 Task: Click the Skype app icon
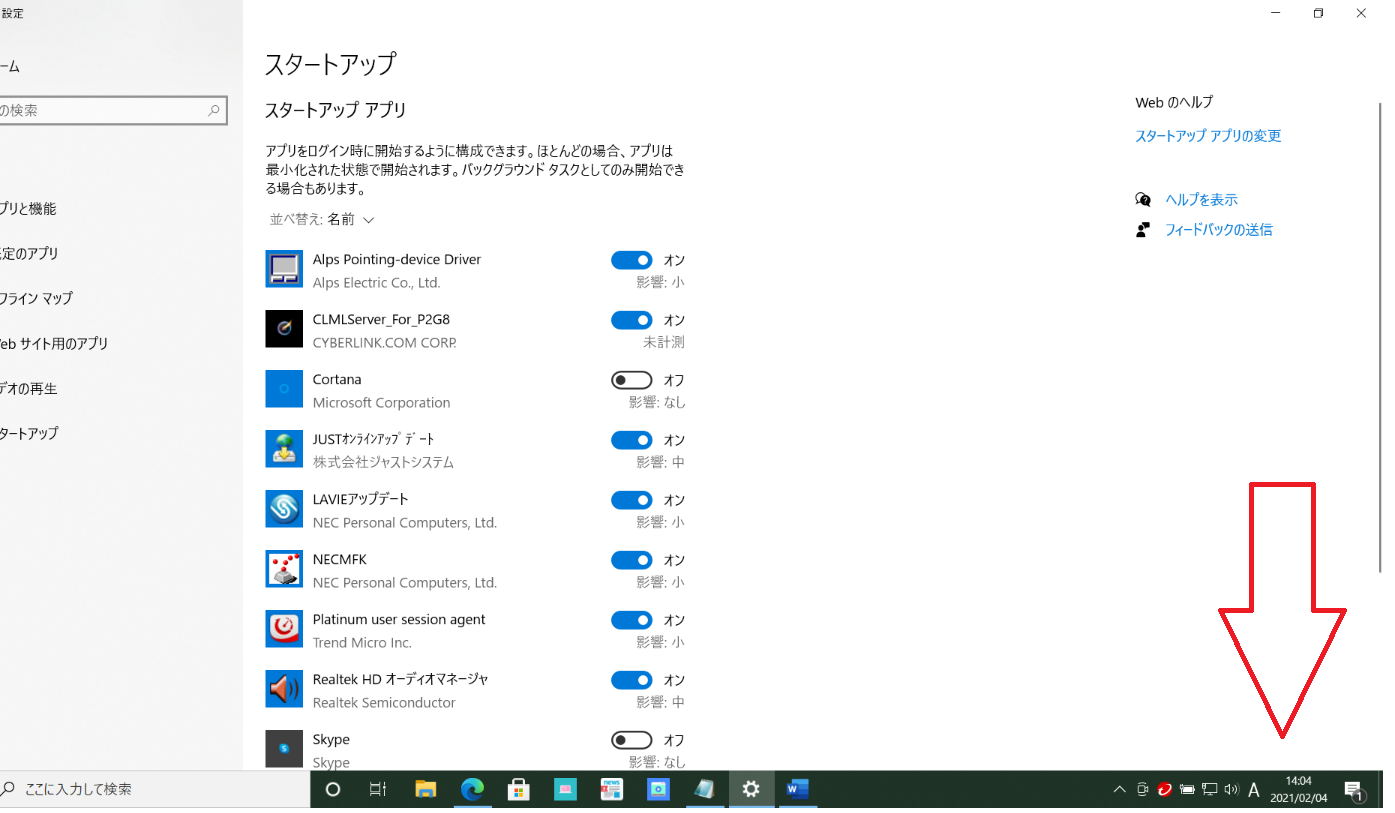pyautogui.click(x=284, y=749)
